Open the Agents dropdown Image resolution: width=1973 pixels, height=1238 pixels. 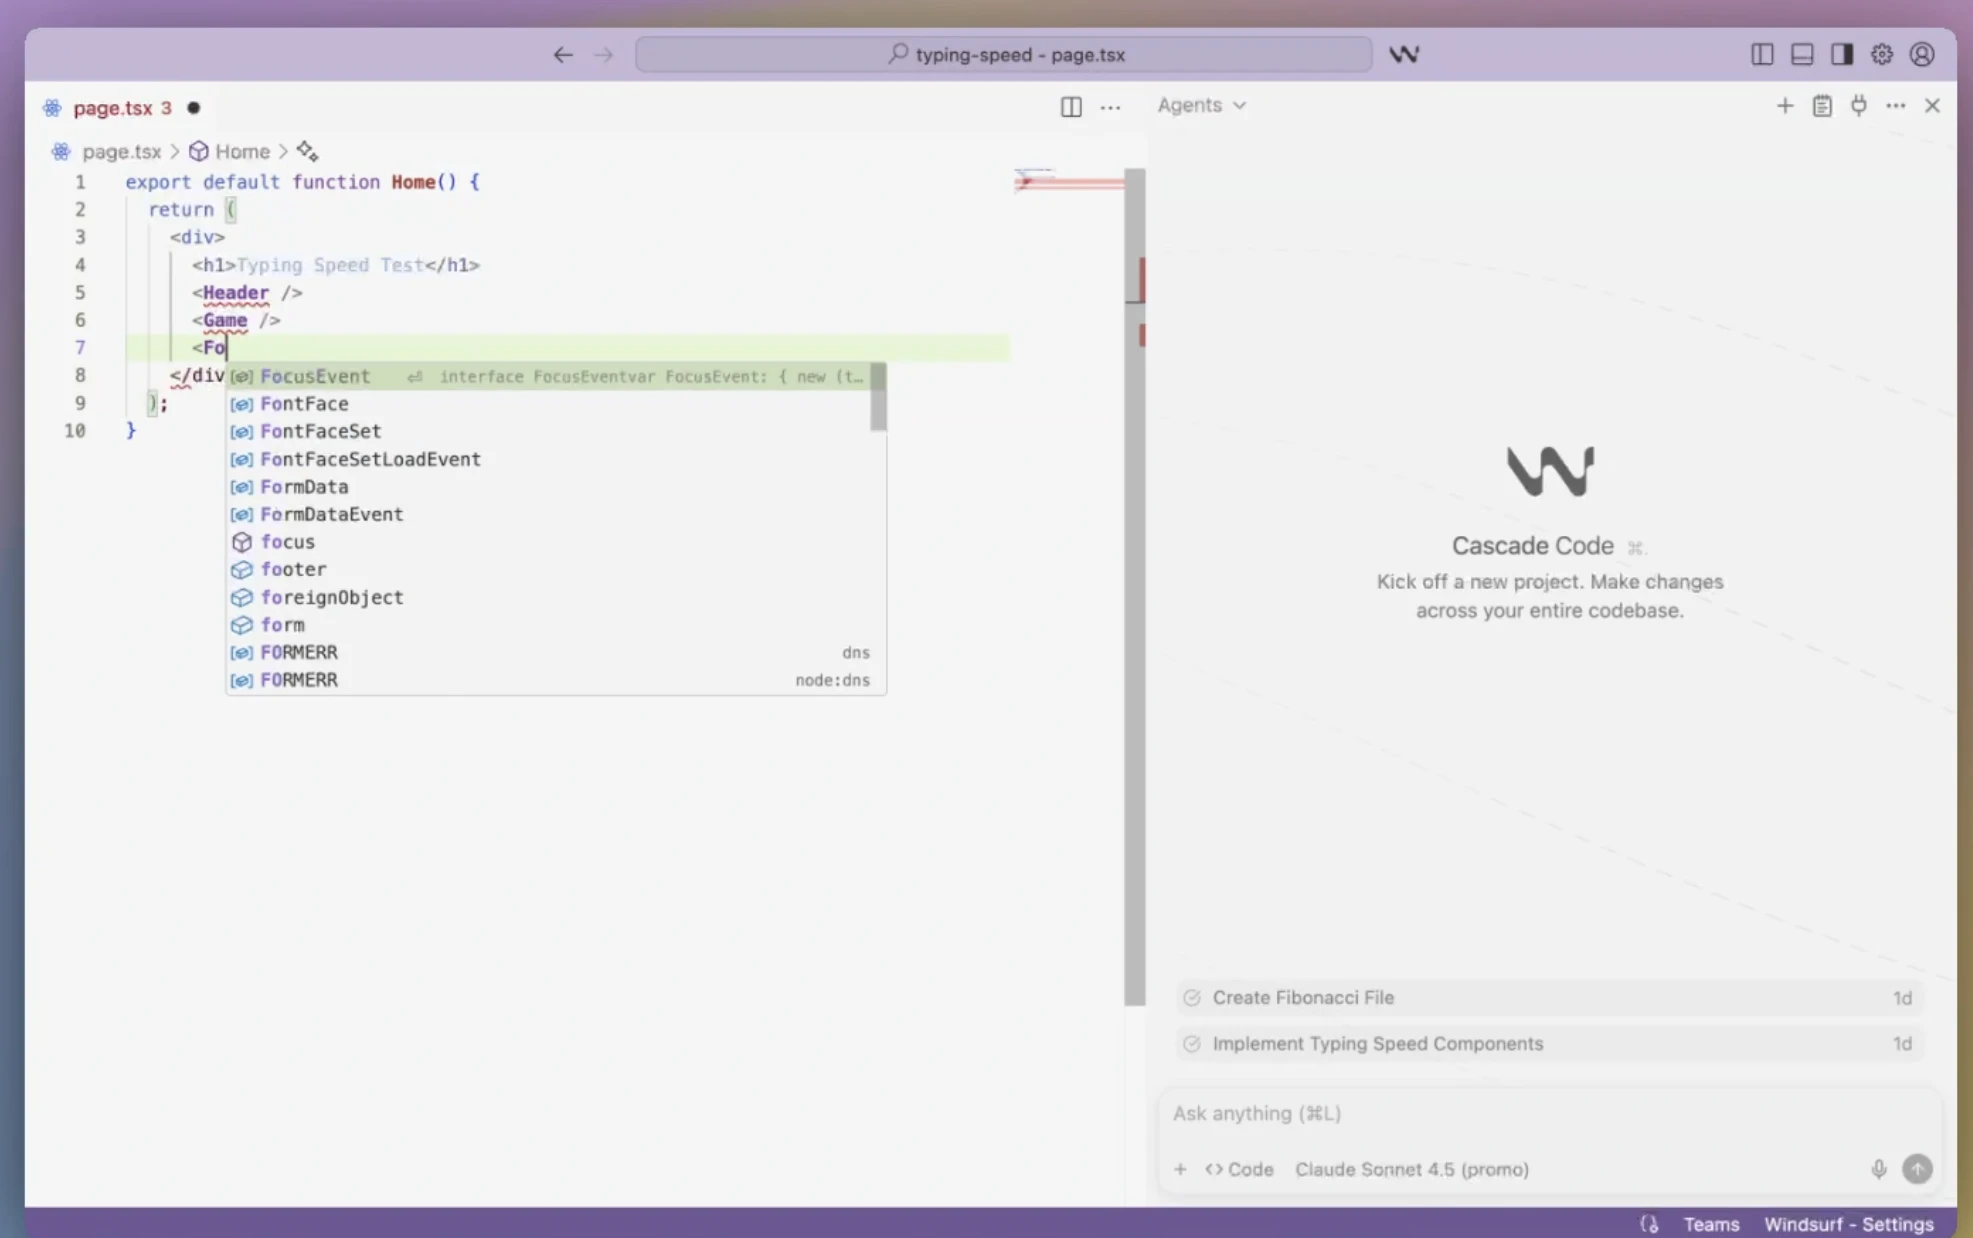point(1201,105)
